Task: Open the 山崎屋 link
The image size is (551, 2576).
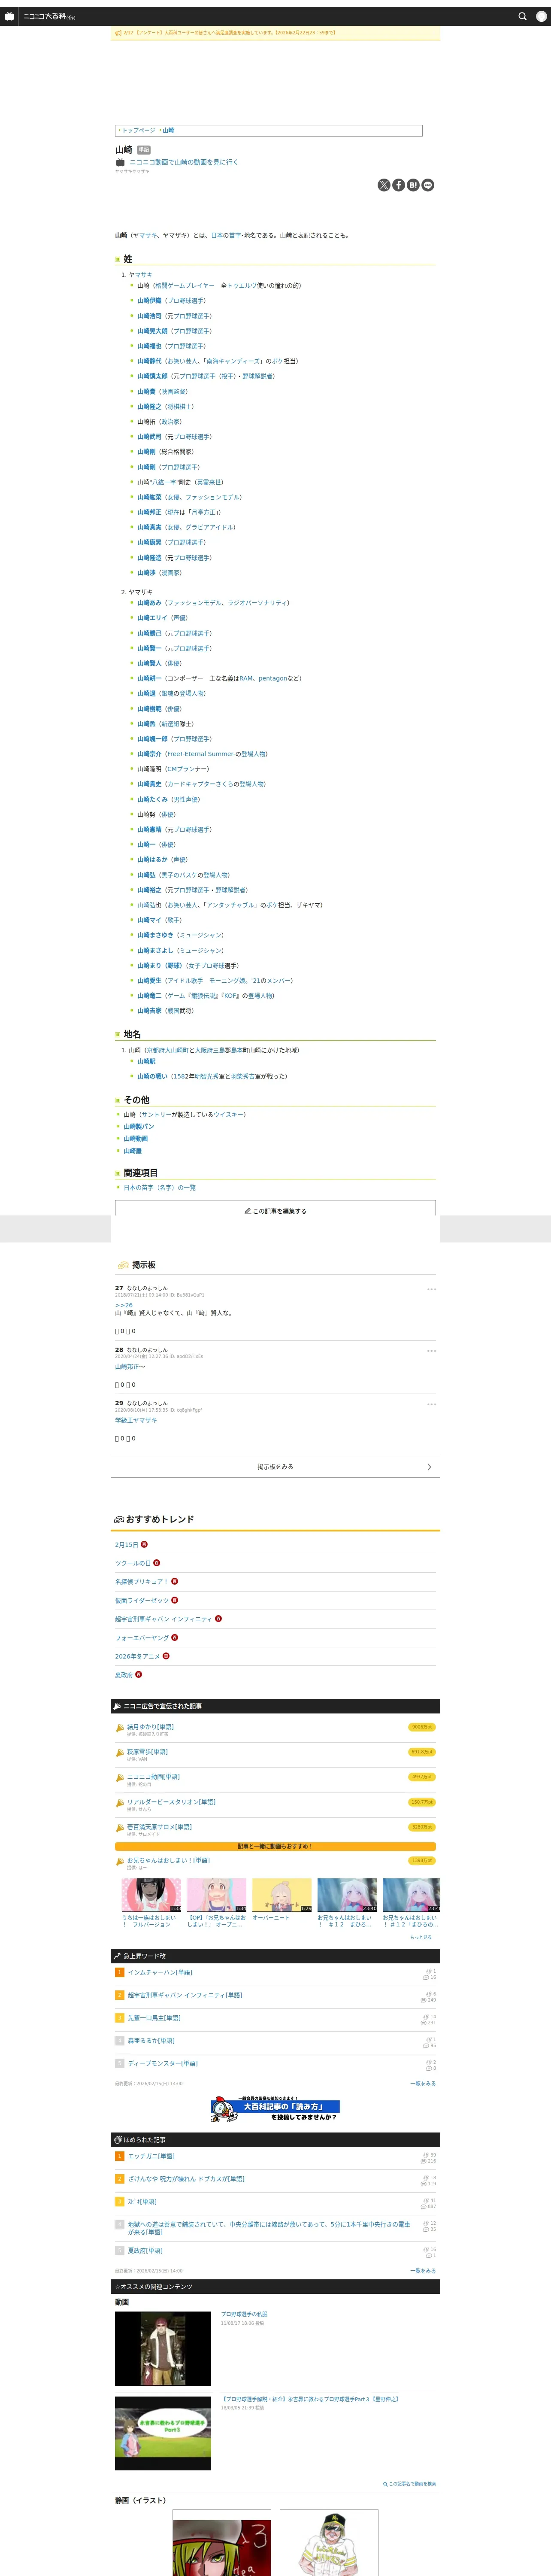Action: 132,1151
